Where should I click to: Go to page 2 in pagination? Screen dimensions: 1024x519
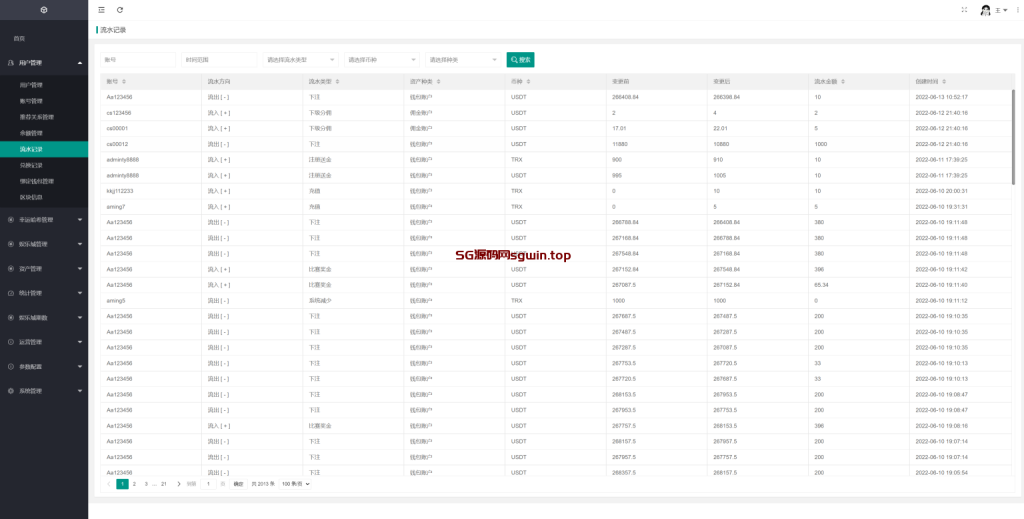134,484
